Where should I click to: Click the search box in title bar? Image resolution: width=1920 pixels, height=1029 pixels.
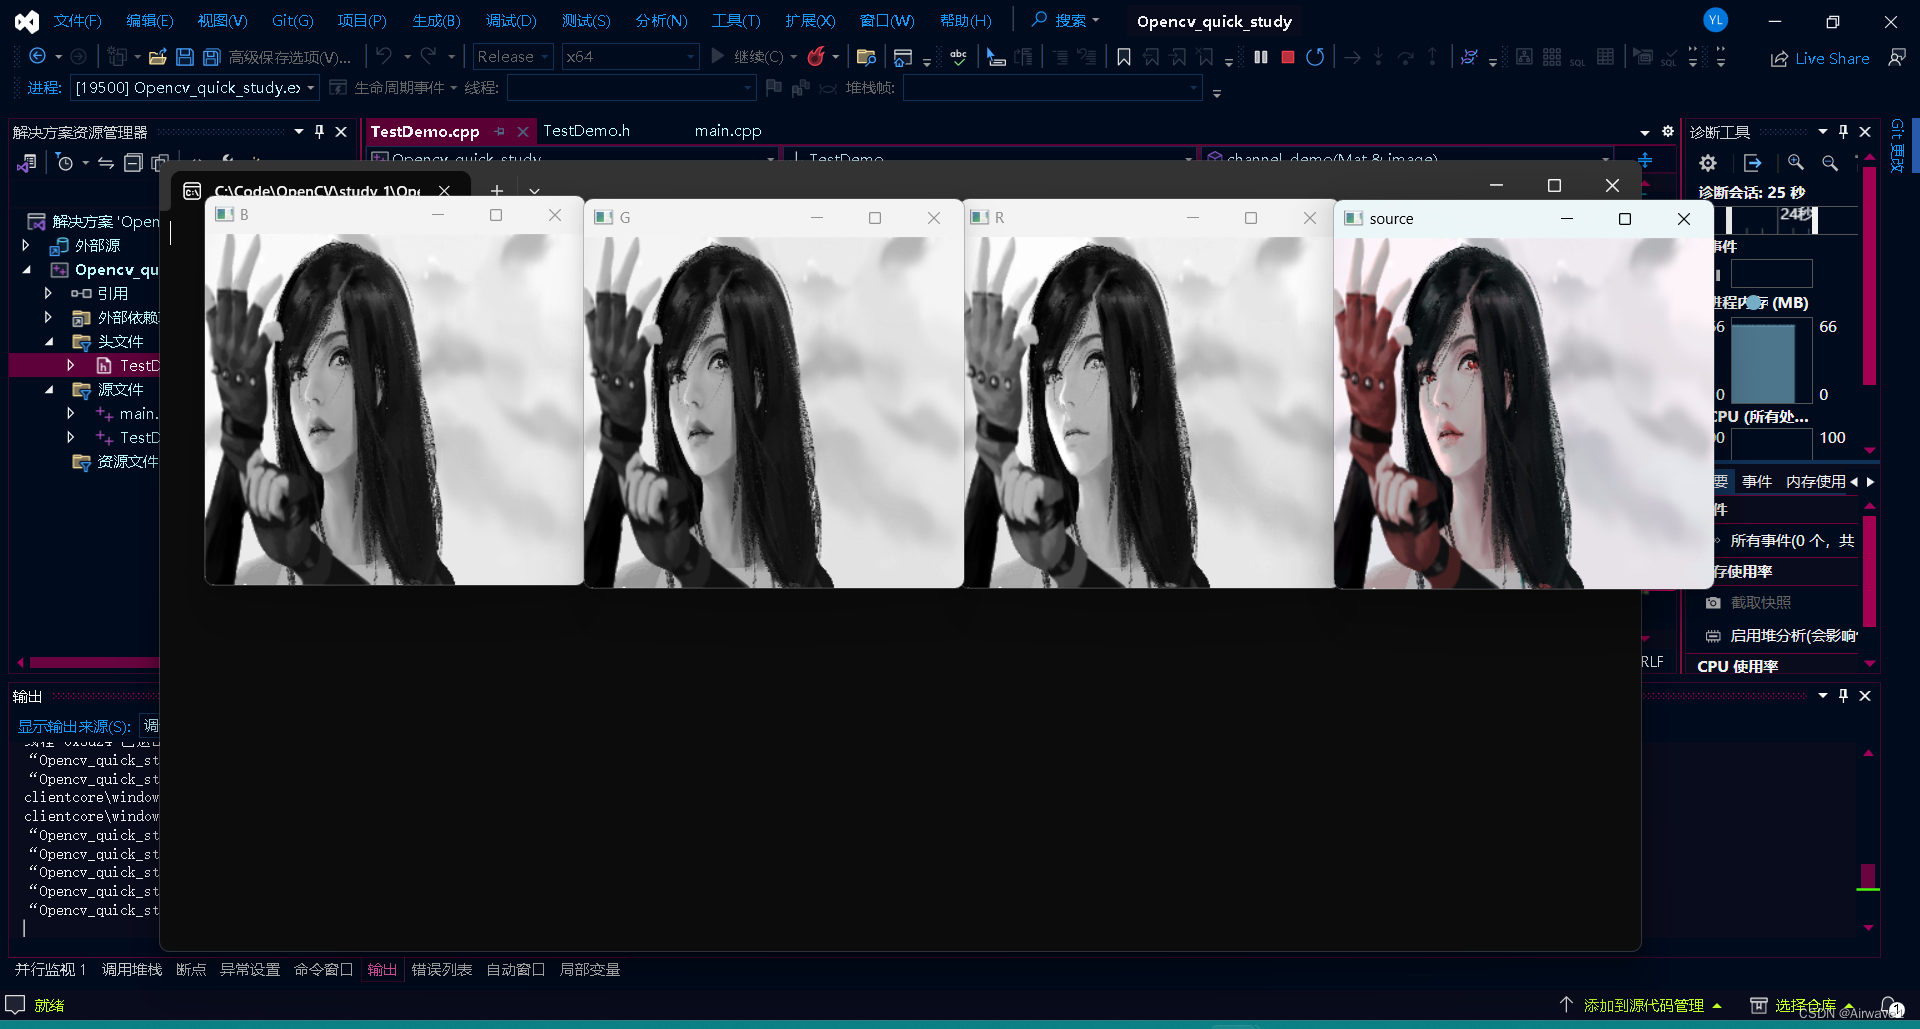[1065, 20]
